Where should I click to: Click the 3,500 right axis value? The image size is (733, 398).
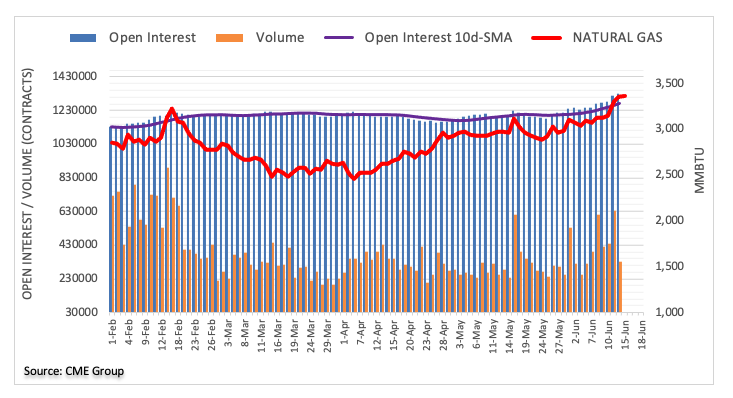(x=669, y=83)
